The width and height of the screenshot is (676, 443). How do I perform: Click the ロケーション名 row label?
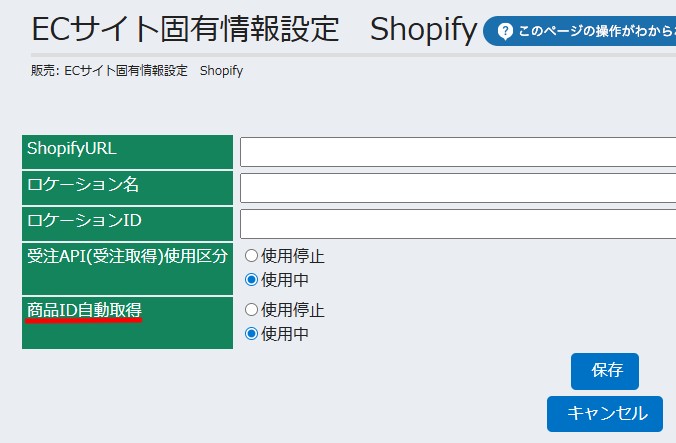[83, 185]
